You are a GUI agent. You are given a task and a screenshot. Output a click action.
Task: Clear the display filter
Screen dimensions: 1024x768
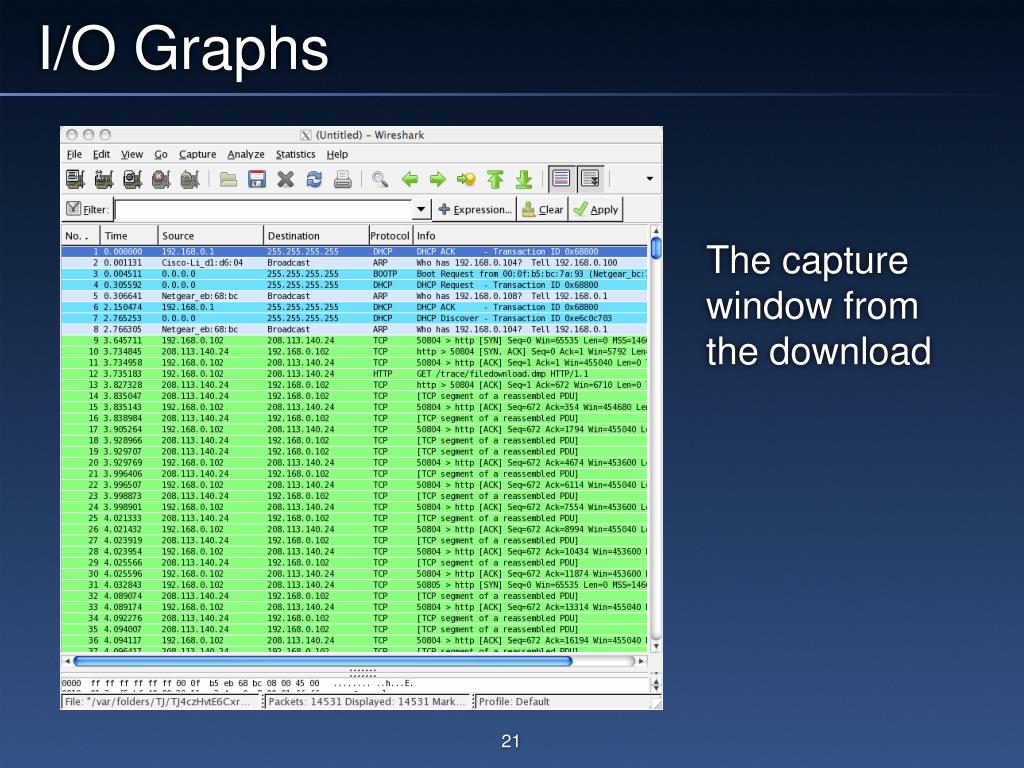click(x=543, y=210)
